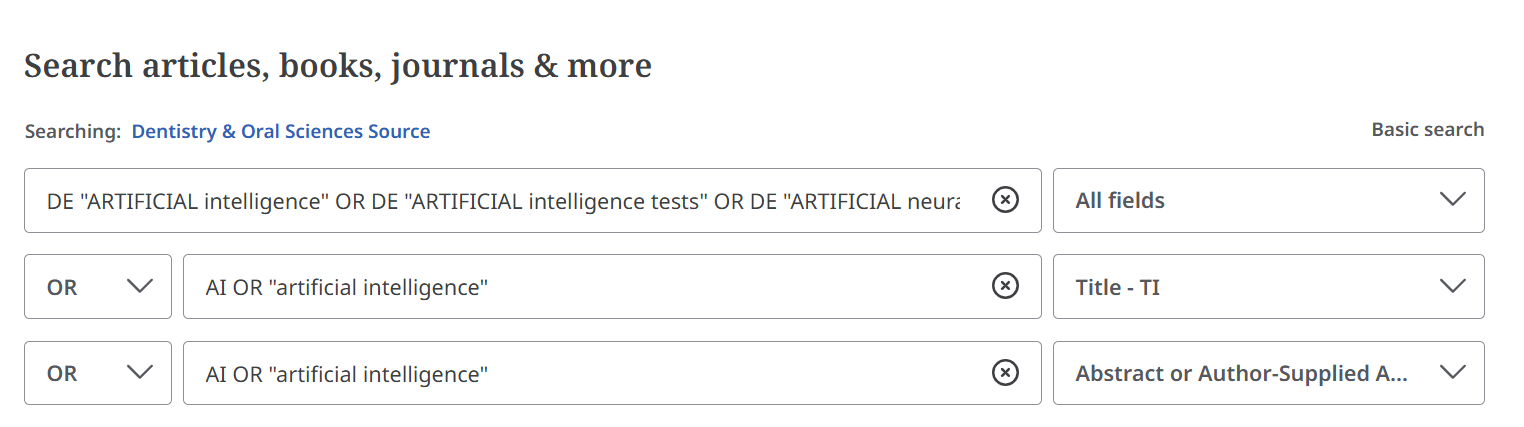Change the OR operator on the Abstract row
This screenshot has width=1524, height=427.
pos(97,373)
